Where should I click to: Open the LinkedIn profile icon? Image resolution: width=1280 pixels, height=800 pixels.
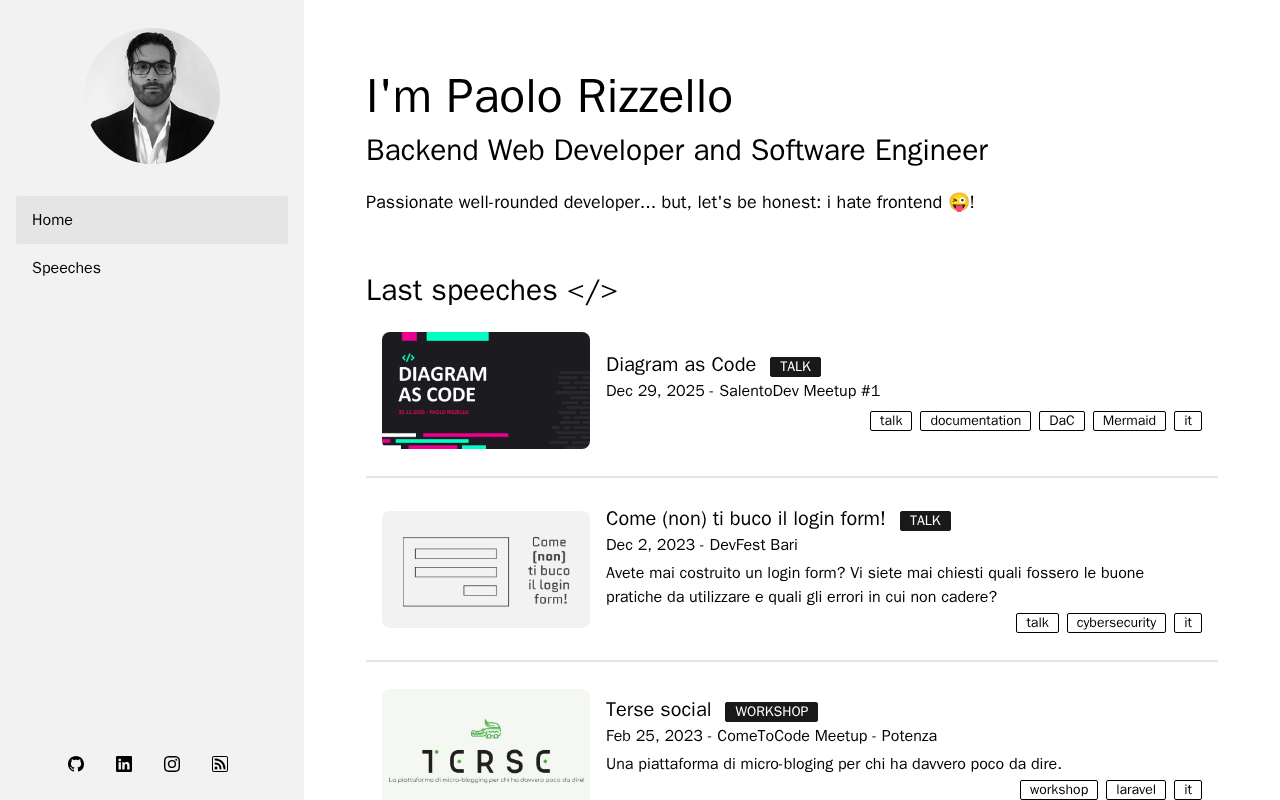(124, 764)
